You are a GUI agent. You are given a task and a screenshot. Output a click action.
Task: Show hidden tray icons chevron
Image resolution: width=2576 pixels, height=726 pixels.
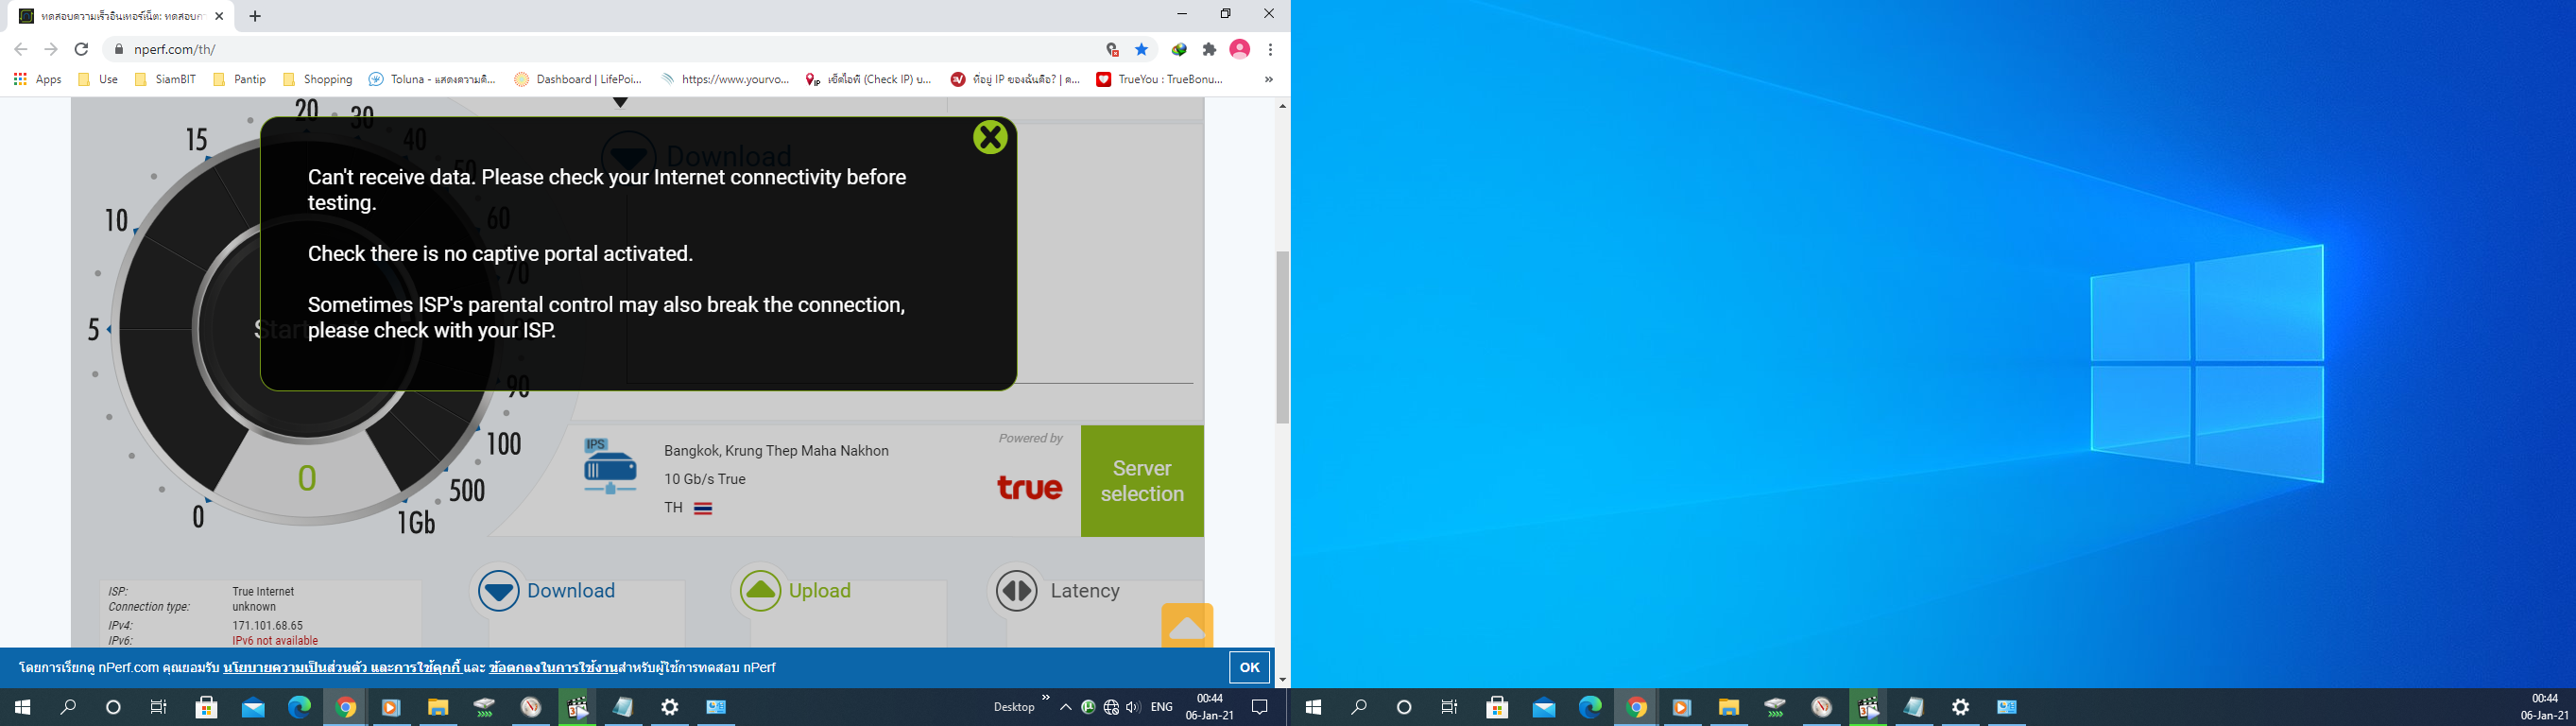[x=1065, y=707]
